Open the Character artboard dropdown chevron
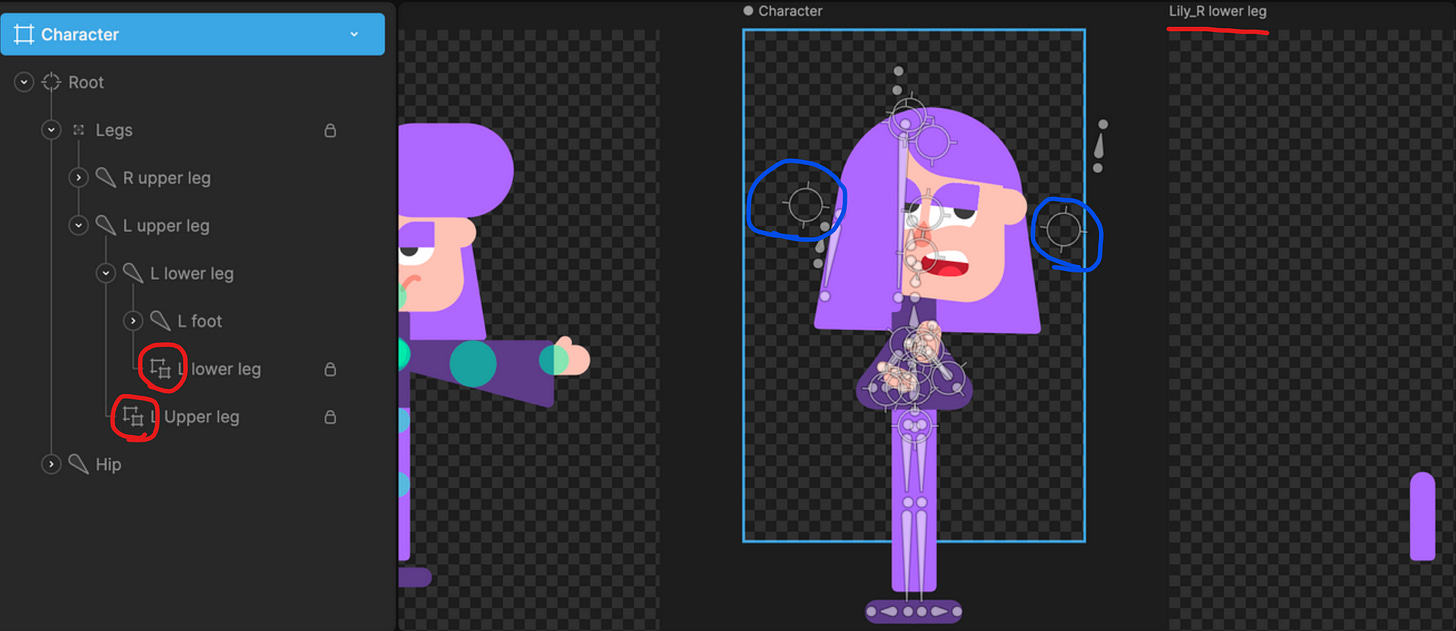This screenshot has height=631, width=1456. pos(354,34)
